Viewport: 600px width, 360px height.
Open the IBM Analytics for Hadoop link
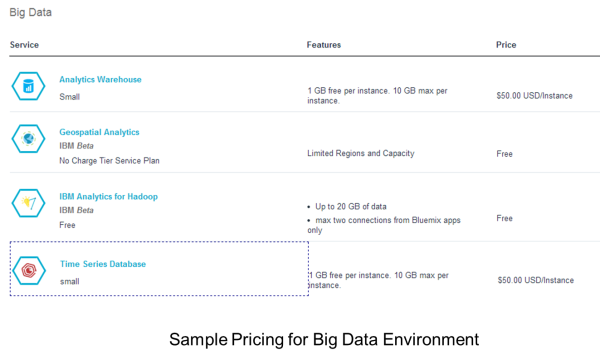tap(108, 197)
